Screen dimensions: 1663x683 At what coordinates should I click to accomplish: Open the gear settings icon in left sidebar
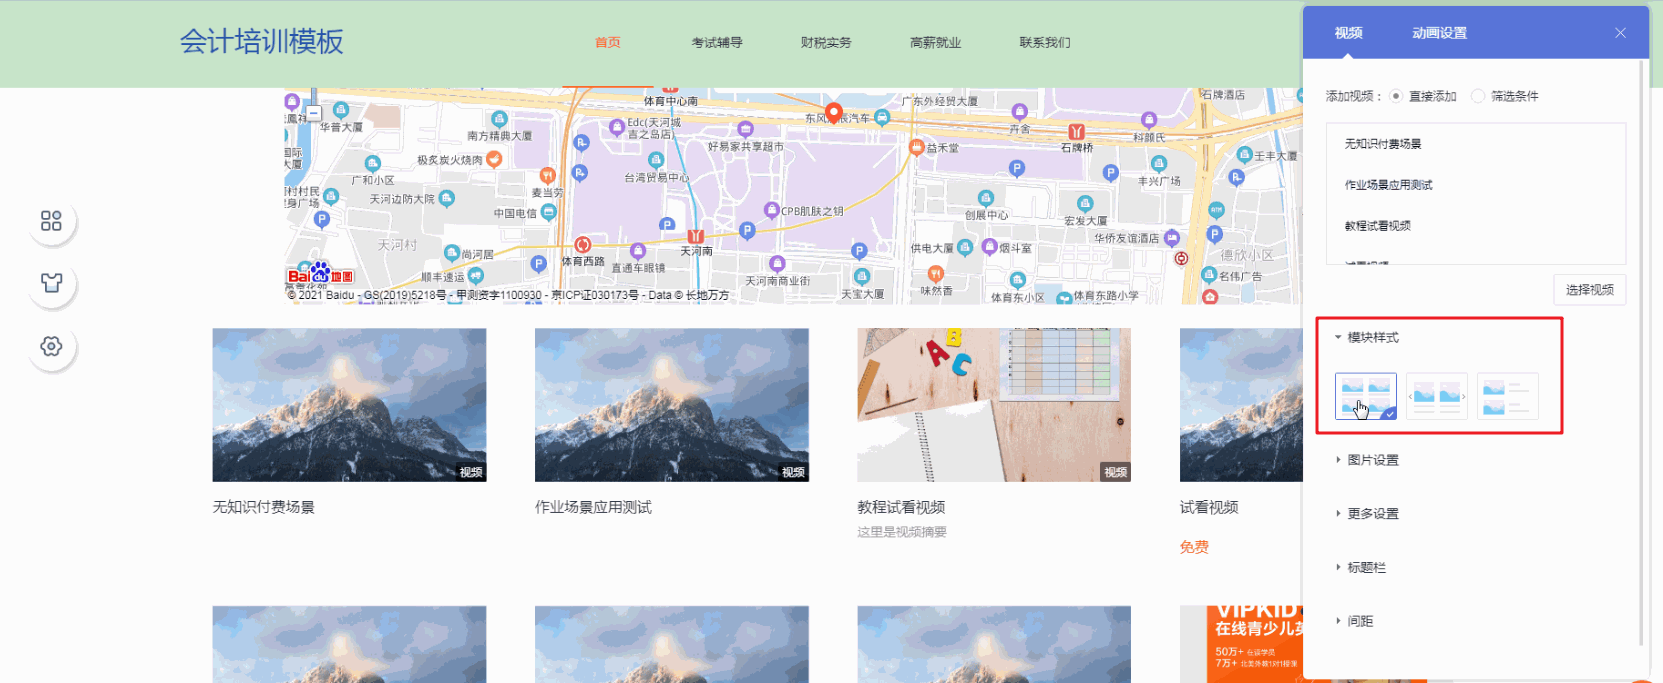(51, 346)
